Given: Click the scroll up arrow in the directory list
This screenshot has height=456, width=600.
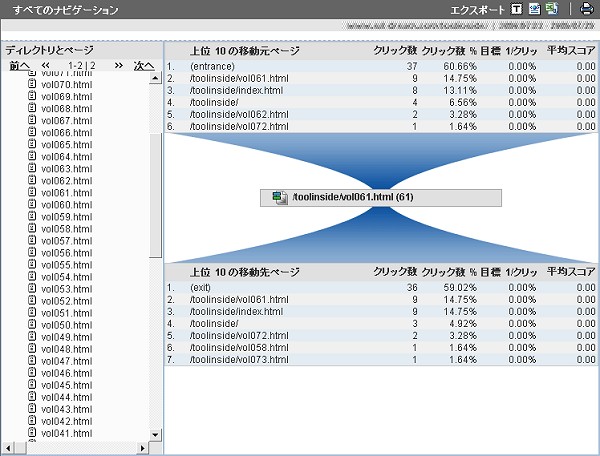Looking at the screenshot, I should 155,79.
